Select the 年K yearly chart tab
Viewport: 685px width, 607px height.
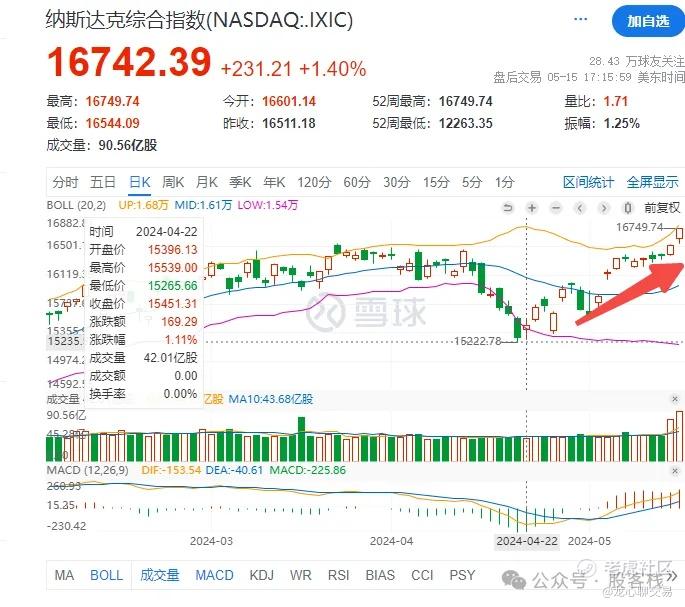pos(274,182)
